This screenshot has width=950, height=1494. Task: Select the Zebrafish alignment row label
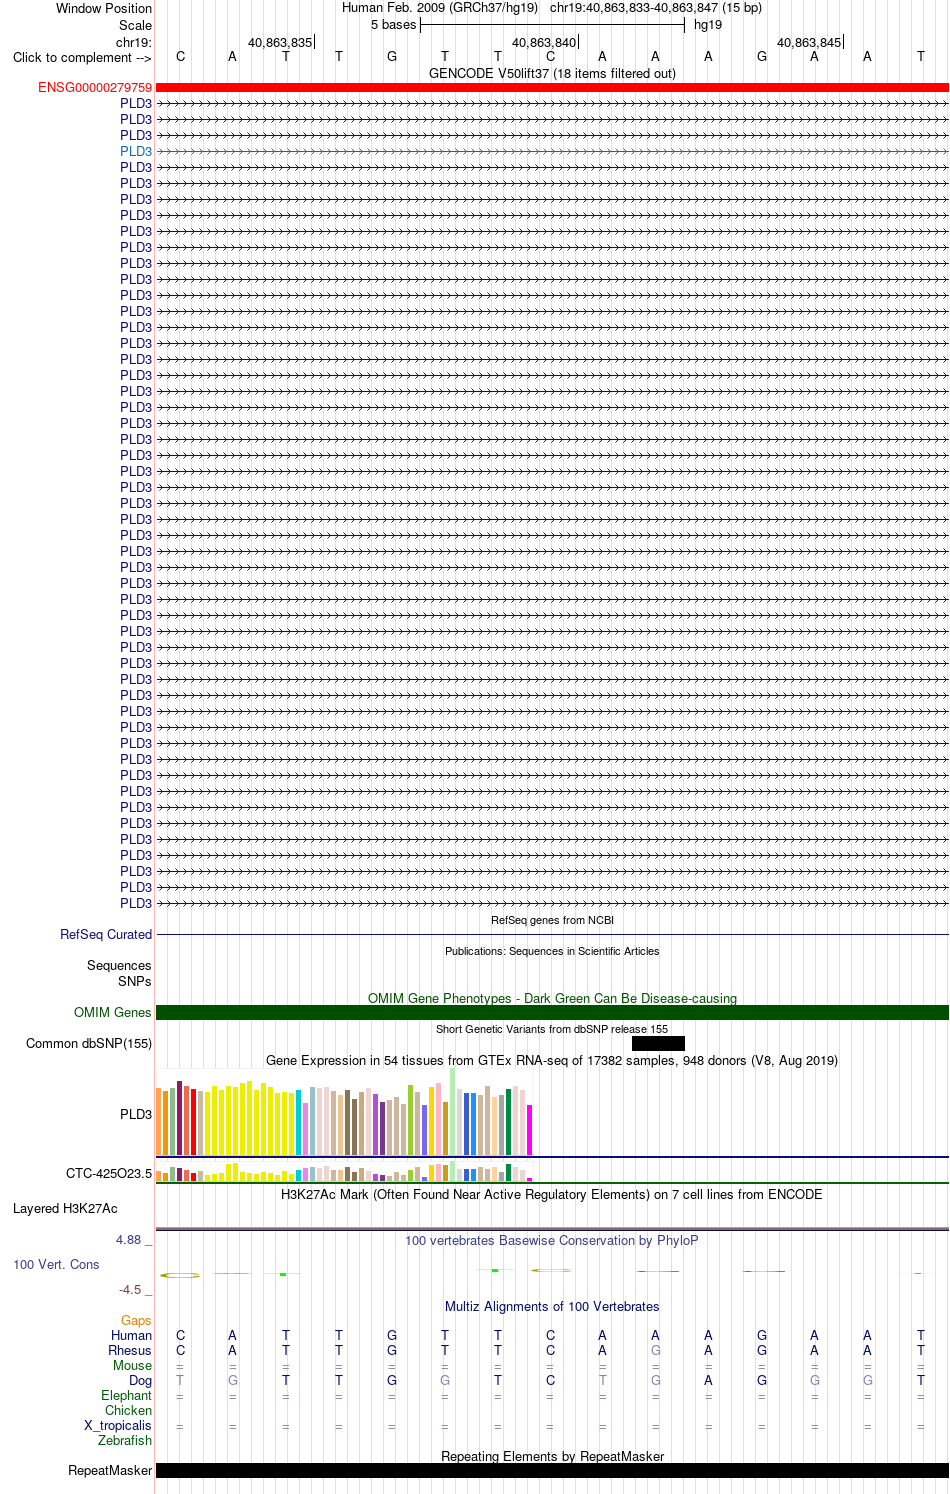125,1441
